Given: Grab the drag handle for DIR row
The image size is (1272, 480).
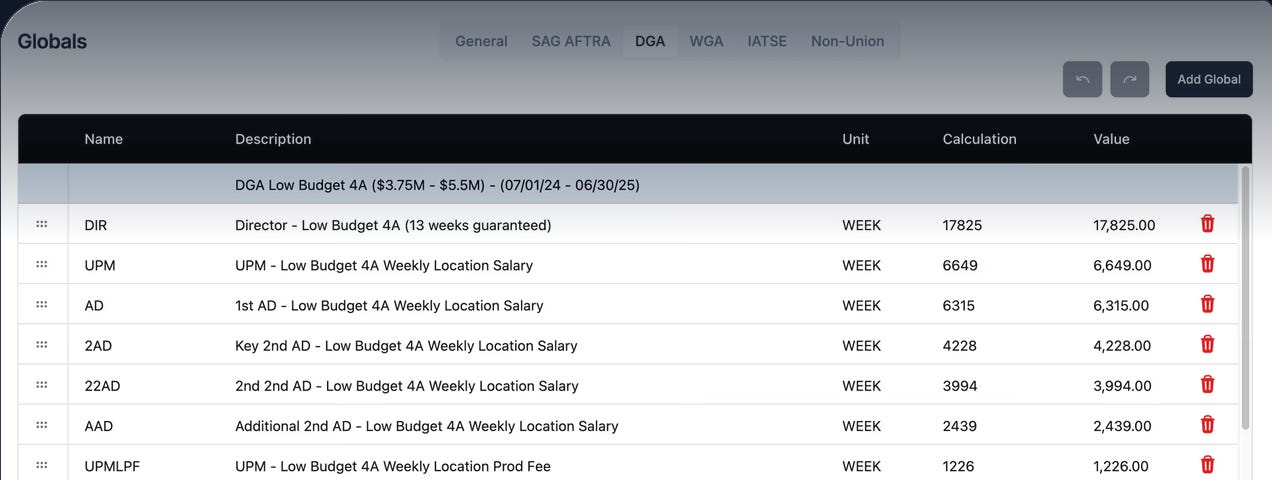Looking at the screenshot, I should 42,225.
